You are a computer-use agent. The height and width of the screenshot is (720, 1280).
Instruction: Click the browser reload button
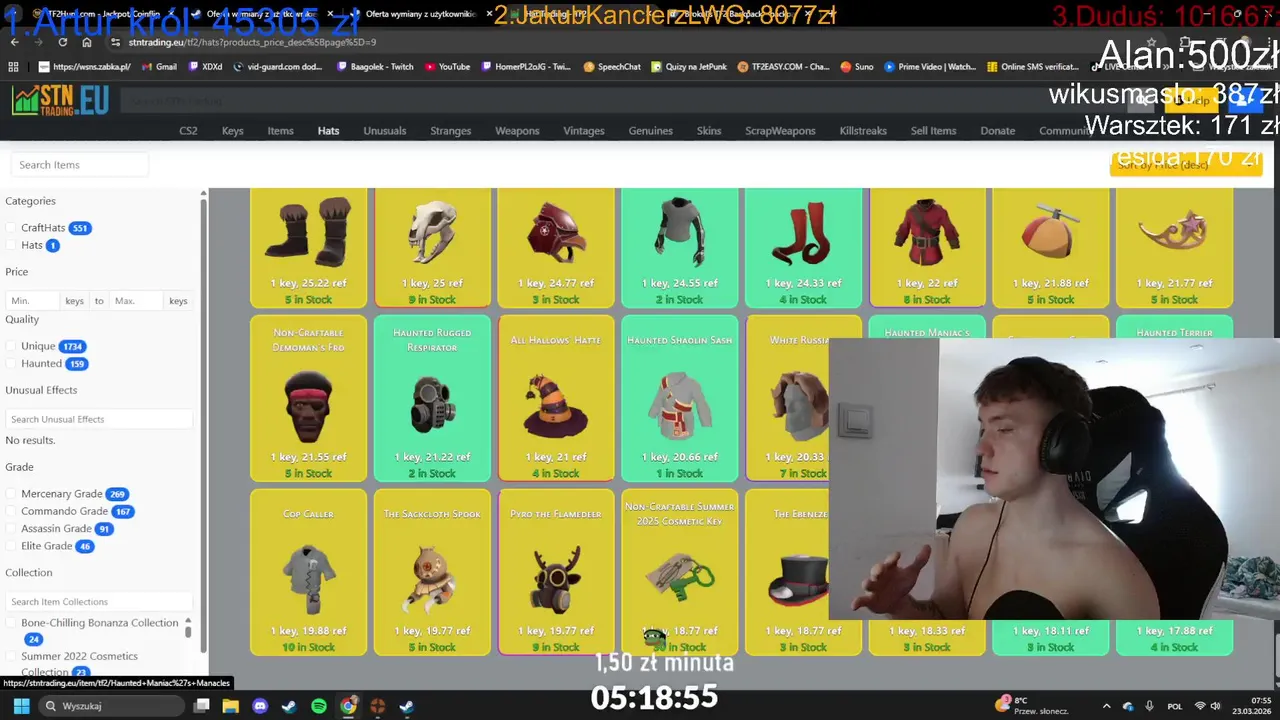[x=63, y=42]
